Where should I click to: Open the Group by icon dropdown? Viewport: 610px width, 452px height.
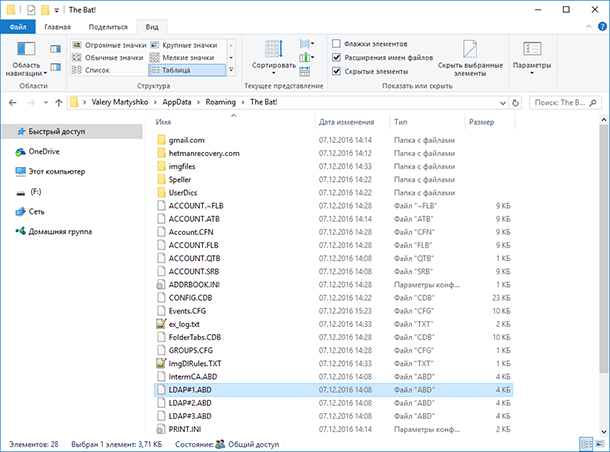(x=307, y=44)
